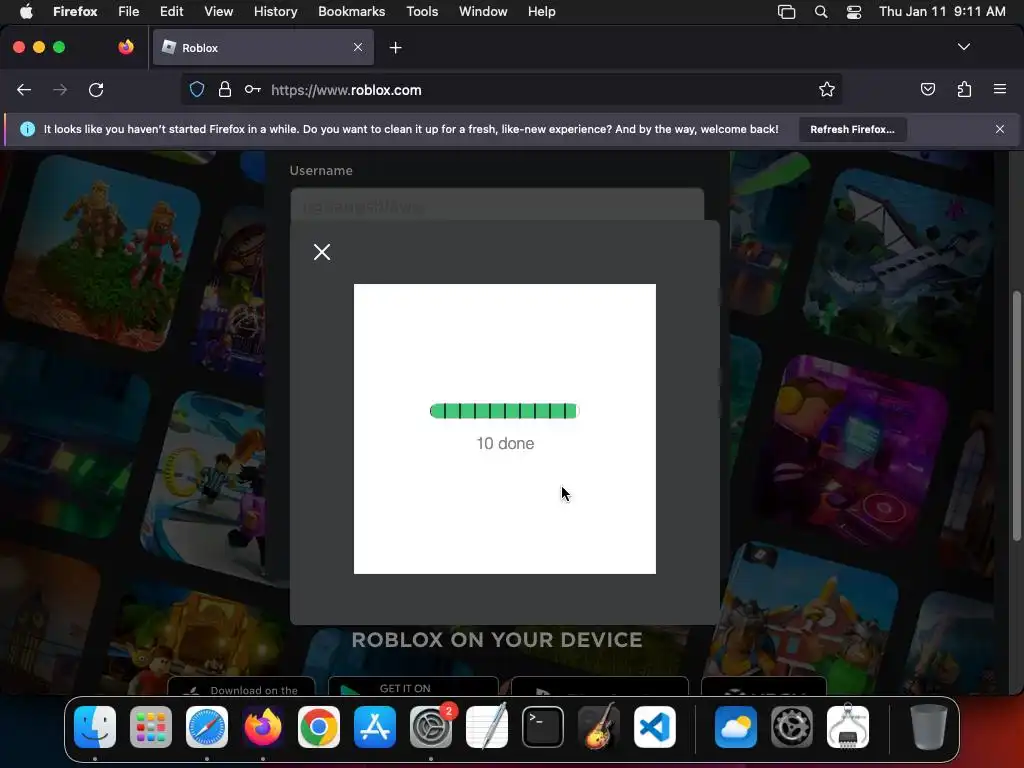Dismiss the Firefox notification bar
Screen dimensions: 1024x768
coord(999,129)
